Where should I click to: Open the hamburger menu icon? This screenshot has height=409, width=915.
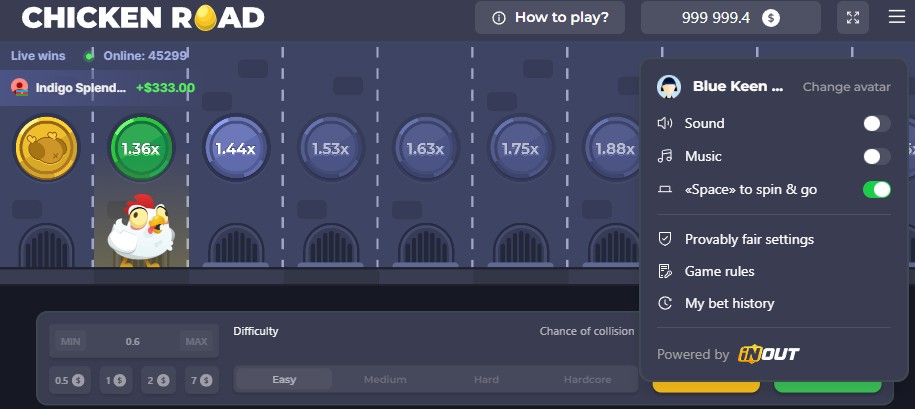point(896,17)
